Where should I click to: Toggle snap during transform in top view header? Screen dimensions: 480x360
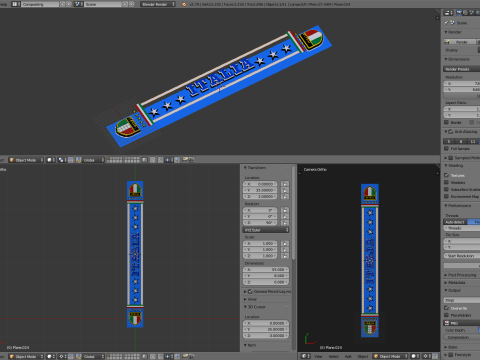[161, 160]
